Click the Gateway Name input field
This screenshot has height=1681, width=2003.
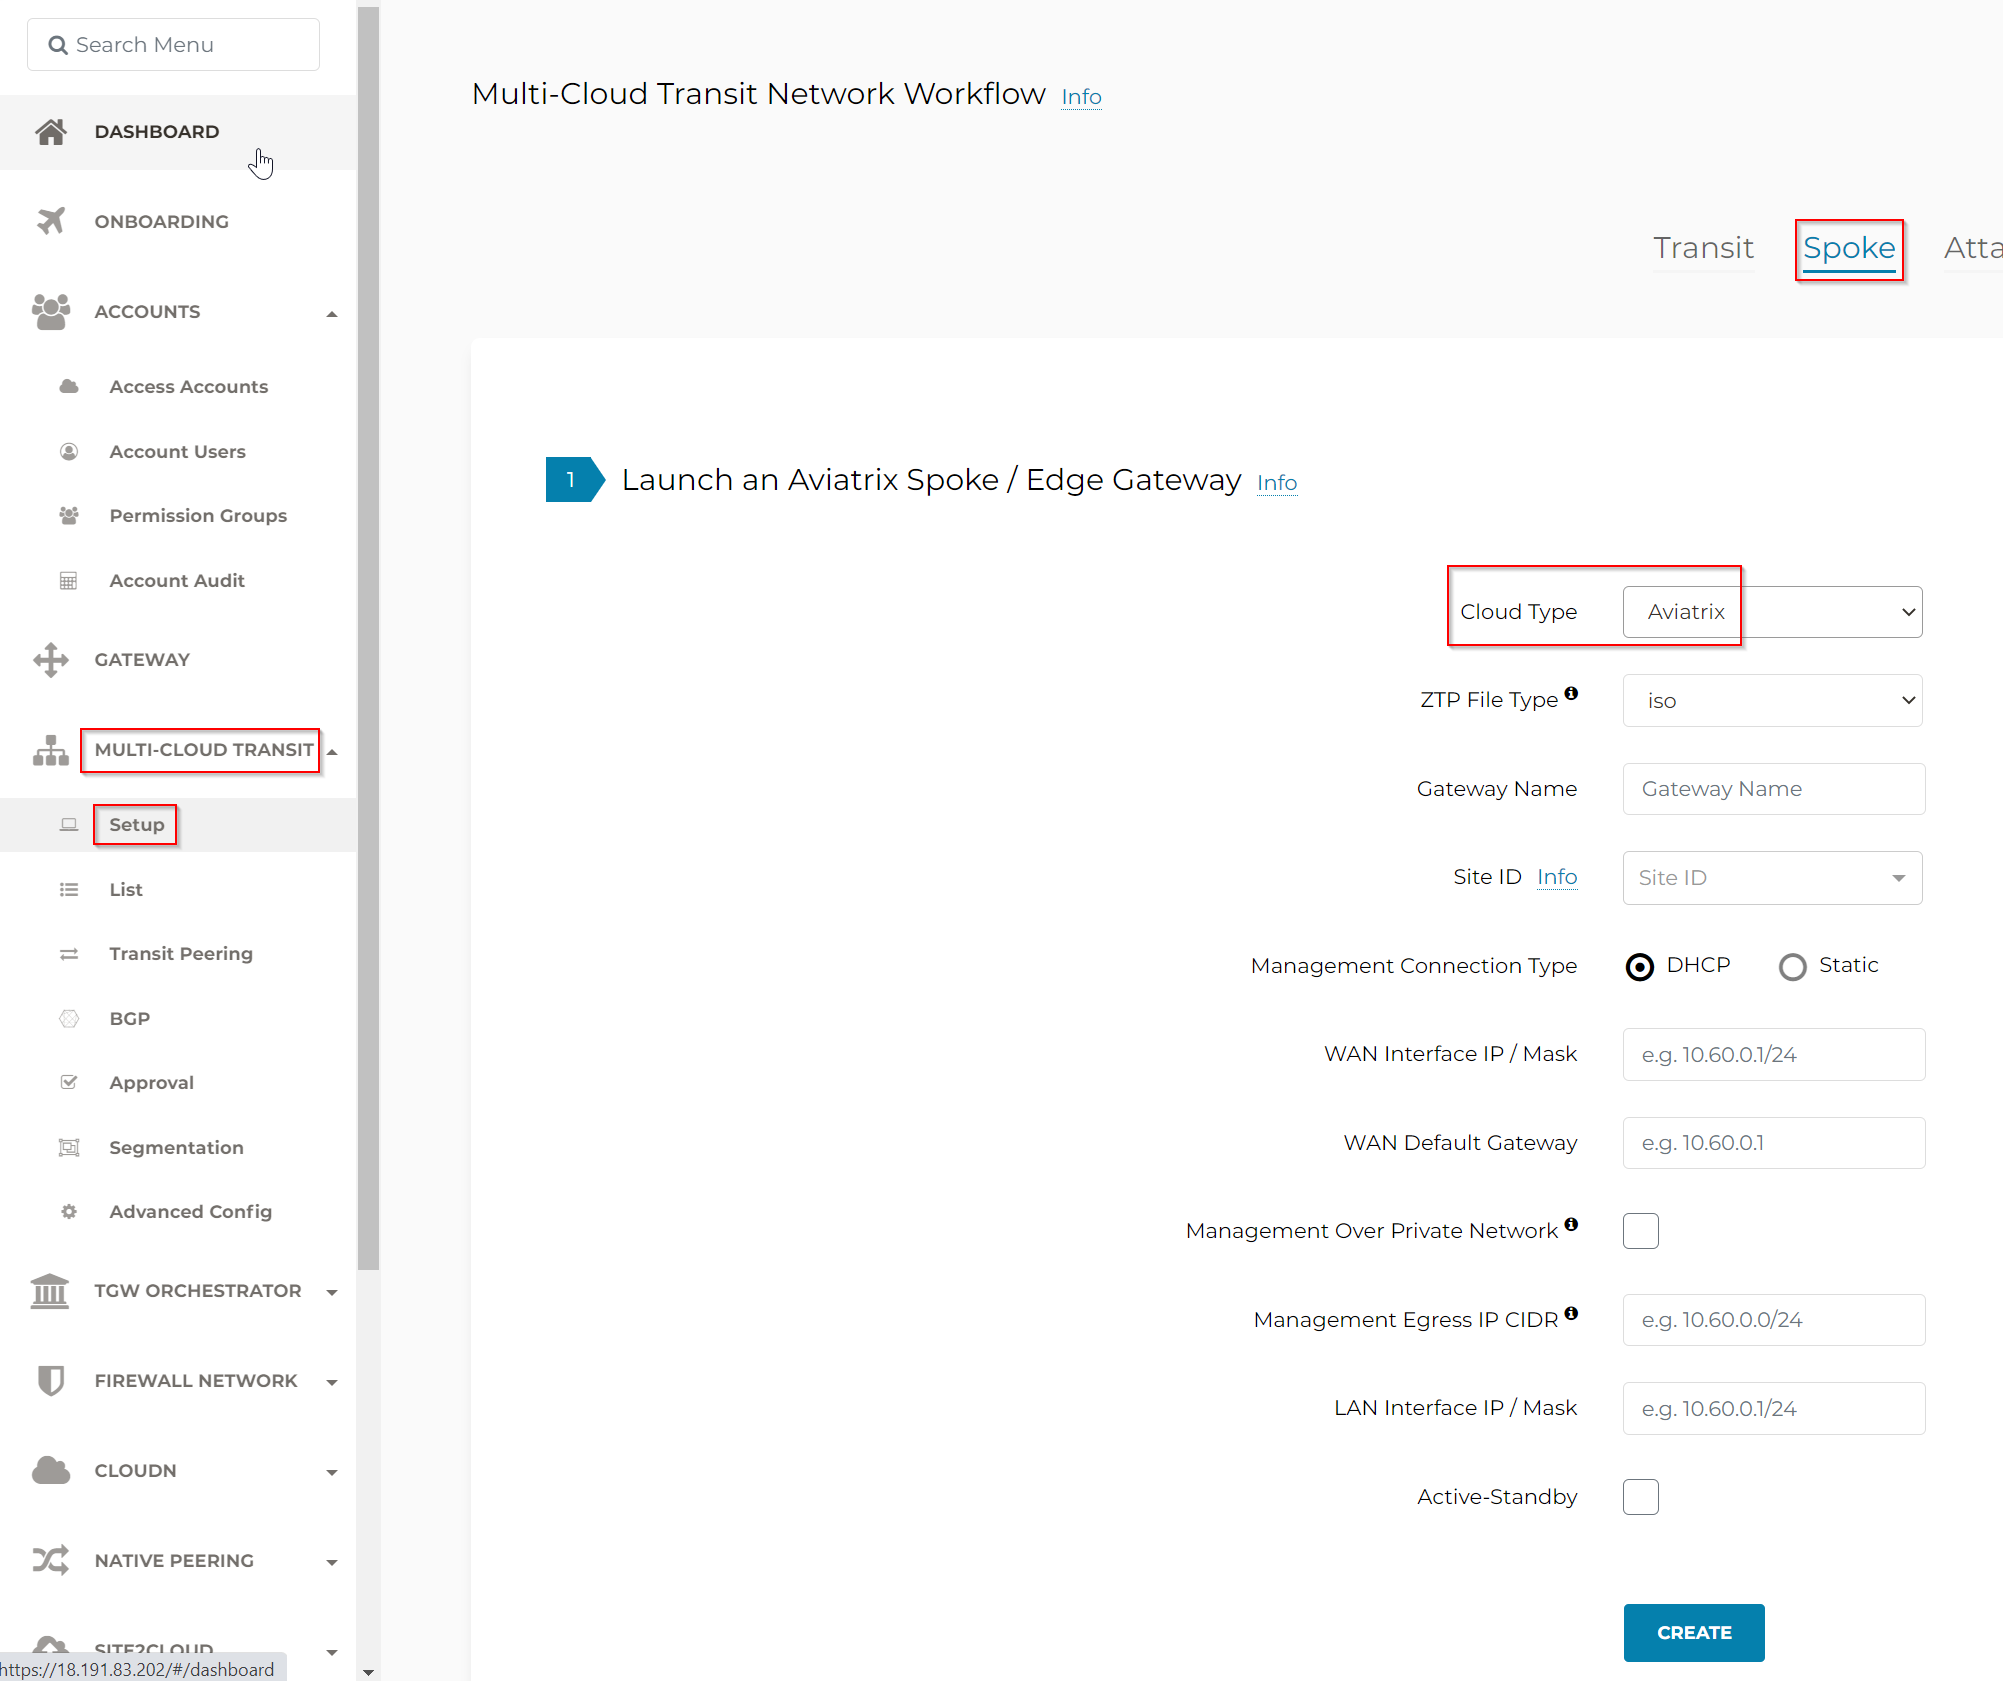pos(1774,789)
